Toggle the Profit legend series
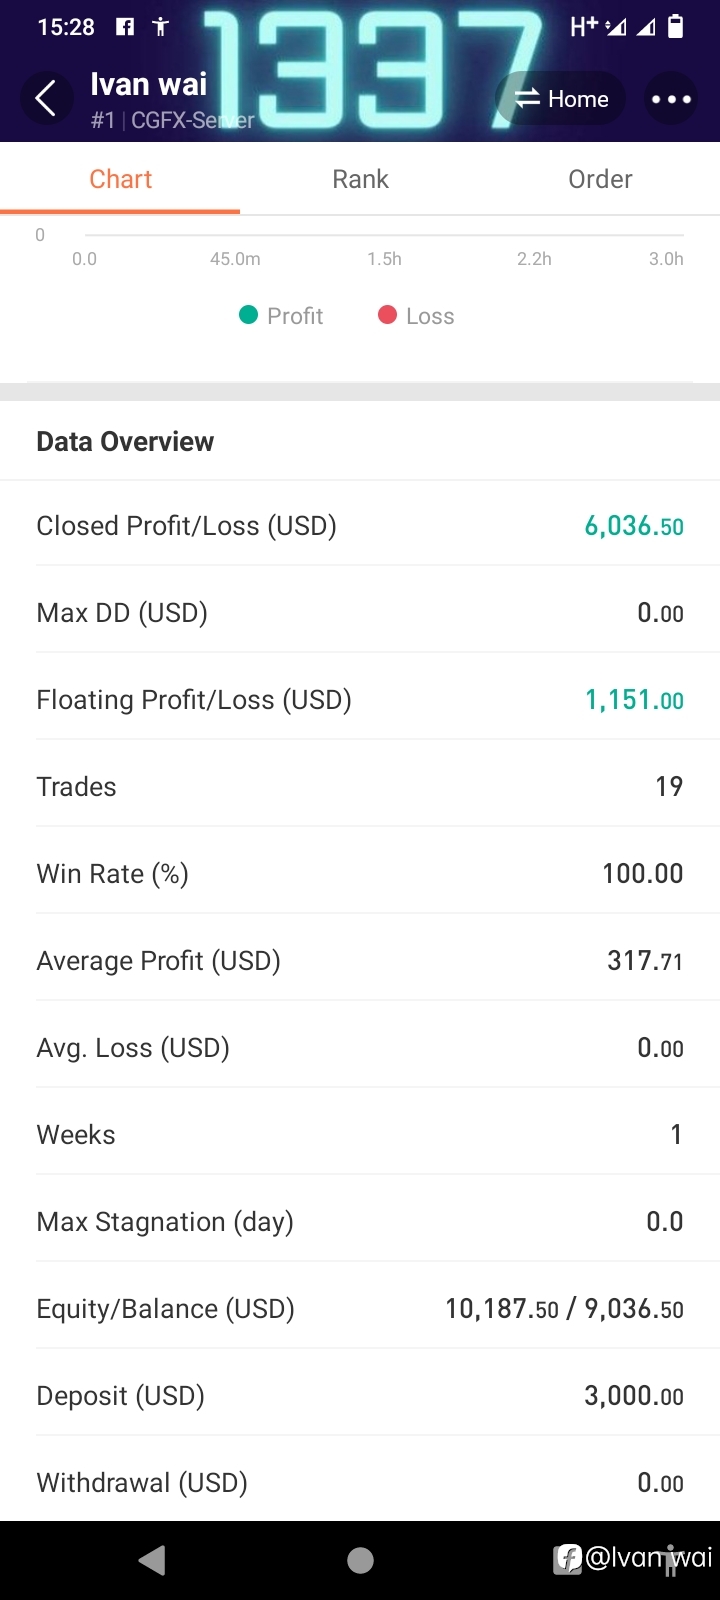The height and width of the screenshot is (1600, 720). click(281, 316)
